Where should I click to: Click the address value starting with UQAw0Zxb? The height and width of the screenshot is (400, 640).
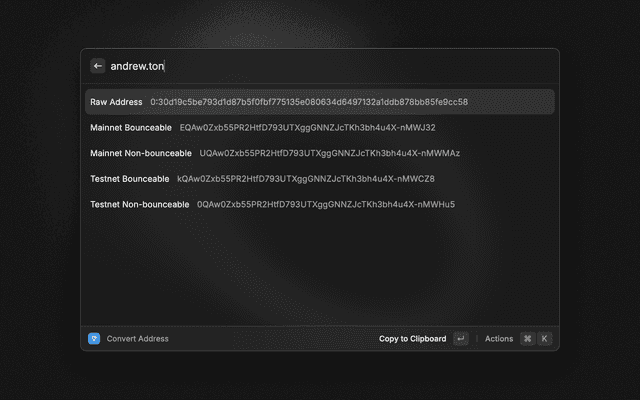[329, 153]
